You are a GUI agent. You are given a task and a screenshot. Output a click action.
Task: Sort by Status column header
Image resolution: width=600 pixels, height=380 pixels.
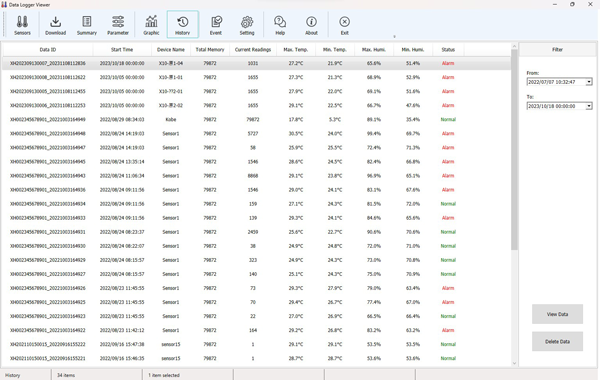tap(448, 49)
